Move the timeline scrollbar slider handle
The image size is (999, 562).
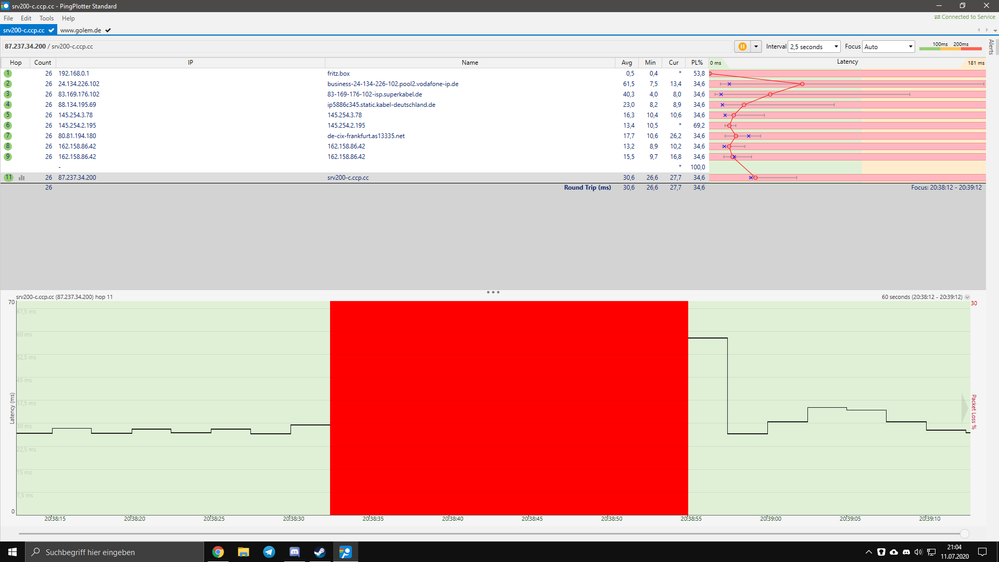[x=965, y=533]
